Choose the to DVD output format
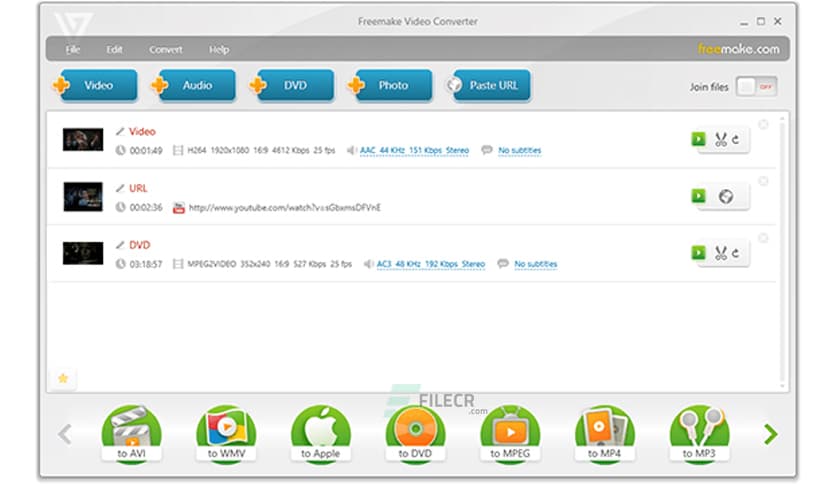836x484 pixels. click(415, 433)
